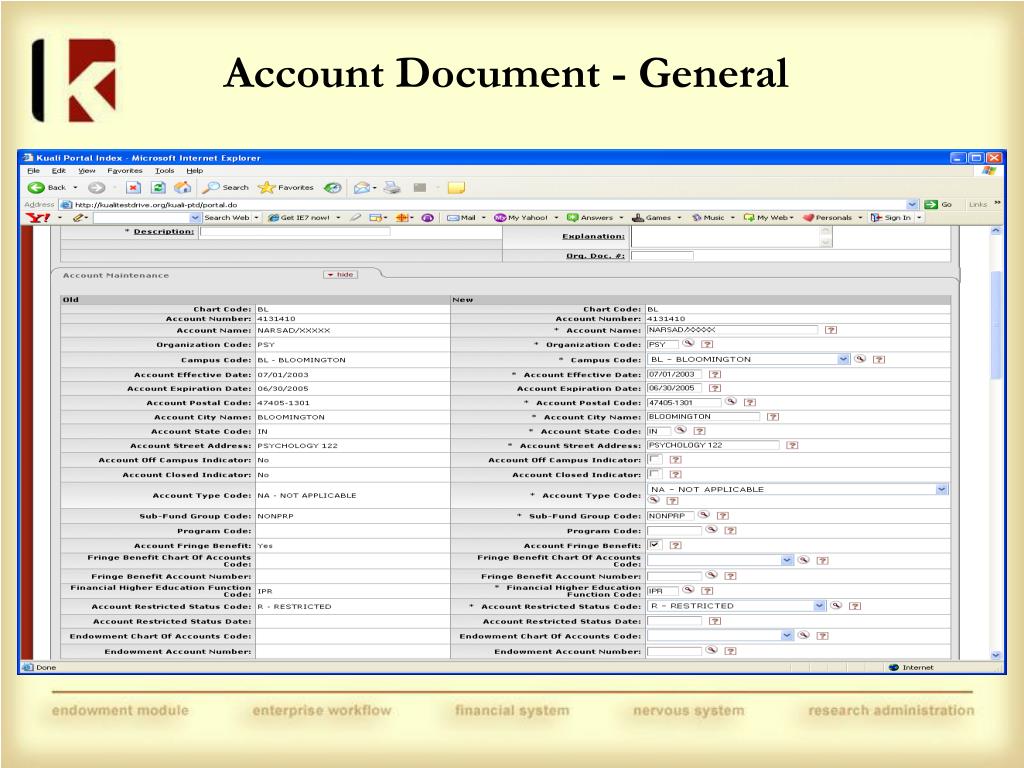Open the Back button history dropdown arrow
1024x768 pixels.
(x=75, y=187)
